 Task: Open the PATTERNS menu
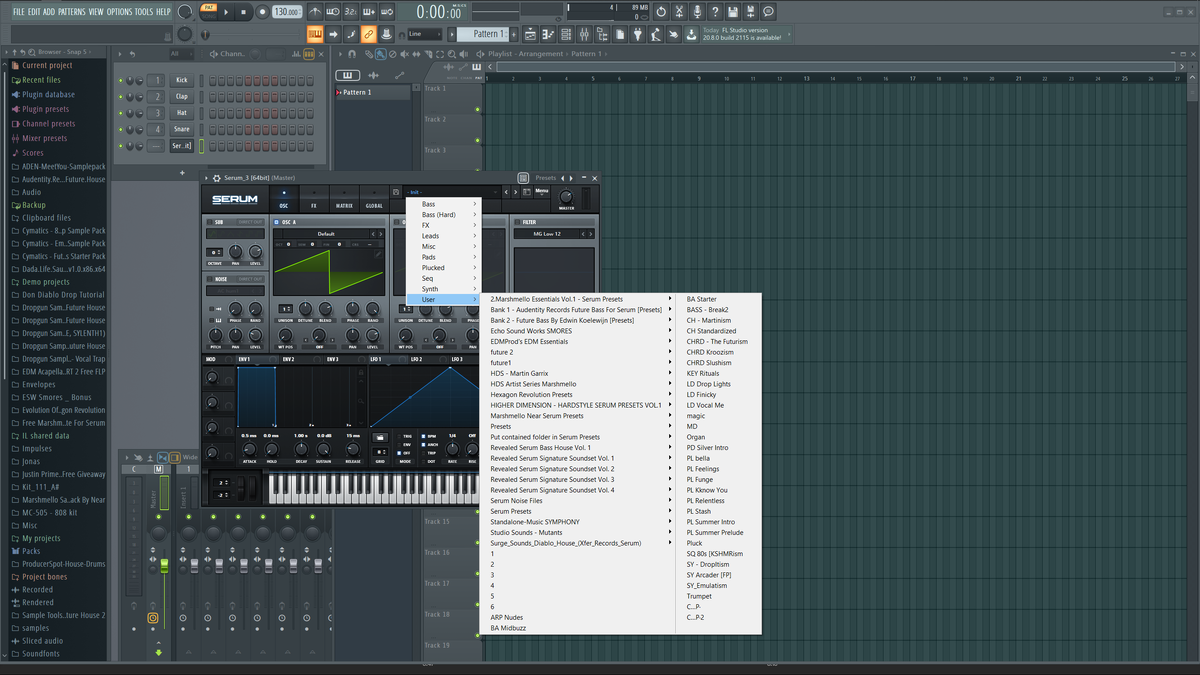[71, 11]
